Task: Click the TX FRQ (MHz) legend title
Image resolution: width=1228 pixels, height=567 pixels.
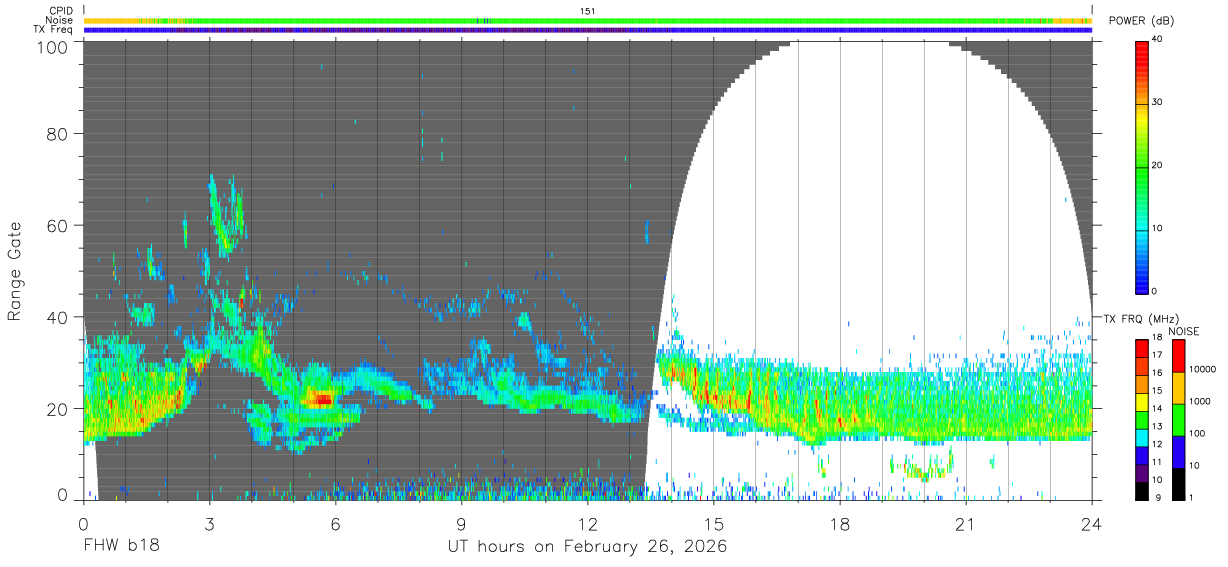Action: [x=1140, y=318]
